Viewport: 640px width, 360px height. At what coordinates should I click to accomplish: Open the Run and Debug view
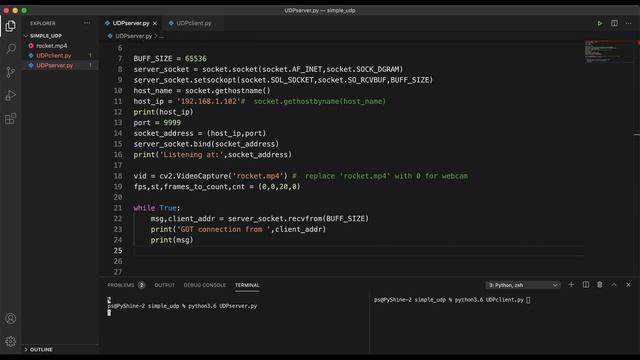[11, 96]
